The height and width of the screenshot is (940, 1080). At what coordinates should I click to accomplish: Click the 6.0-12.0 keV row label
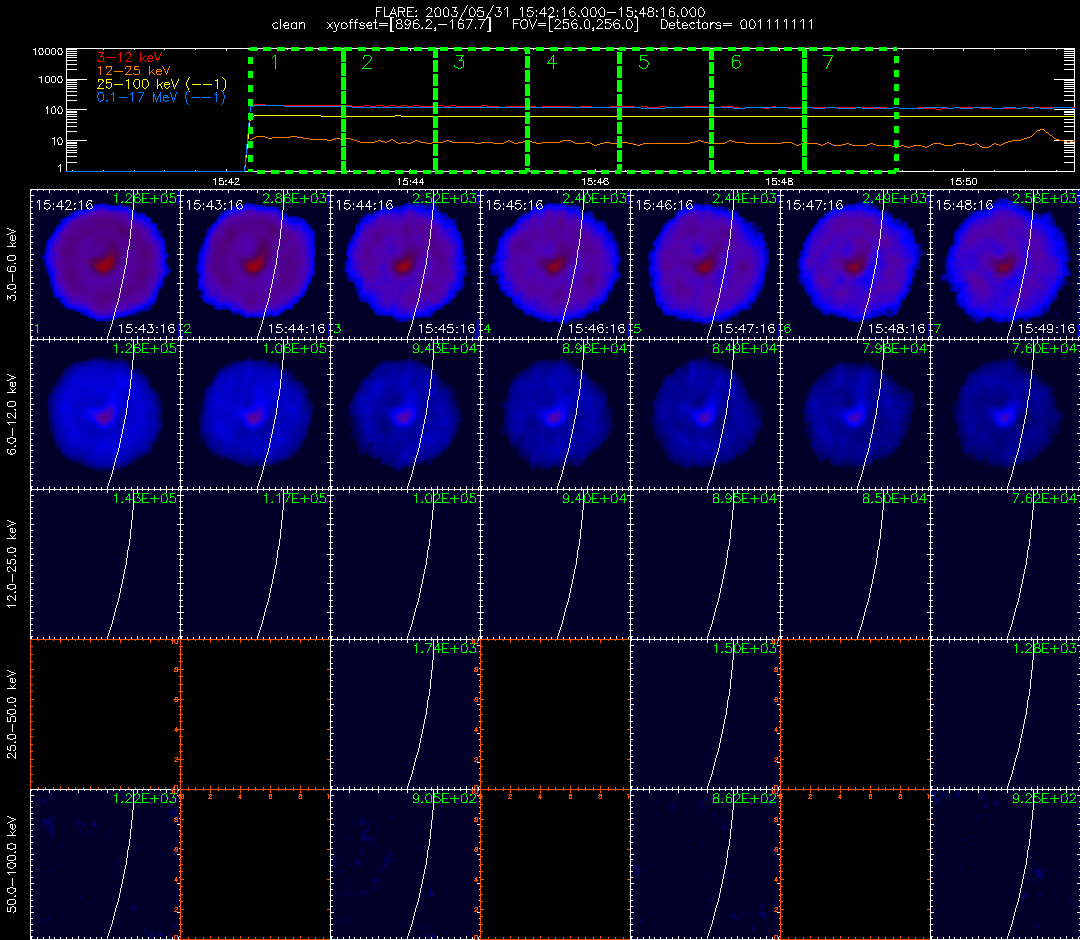pos(12,415)
